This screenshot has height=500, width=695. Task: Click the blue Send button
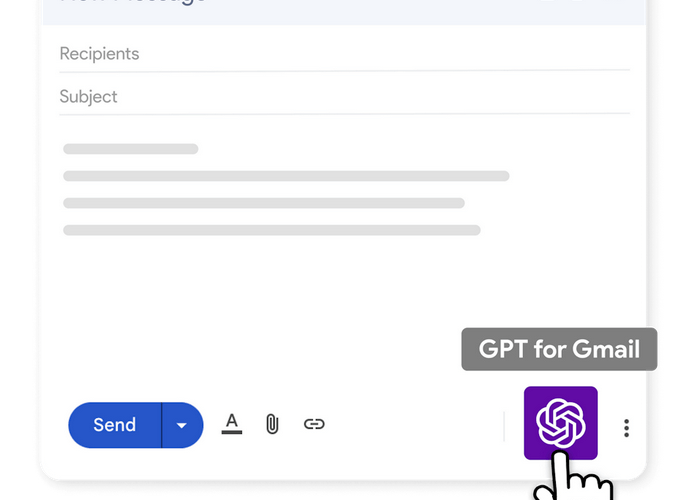(x=115, y=425)
